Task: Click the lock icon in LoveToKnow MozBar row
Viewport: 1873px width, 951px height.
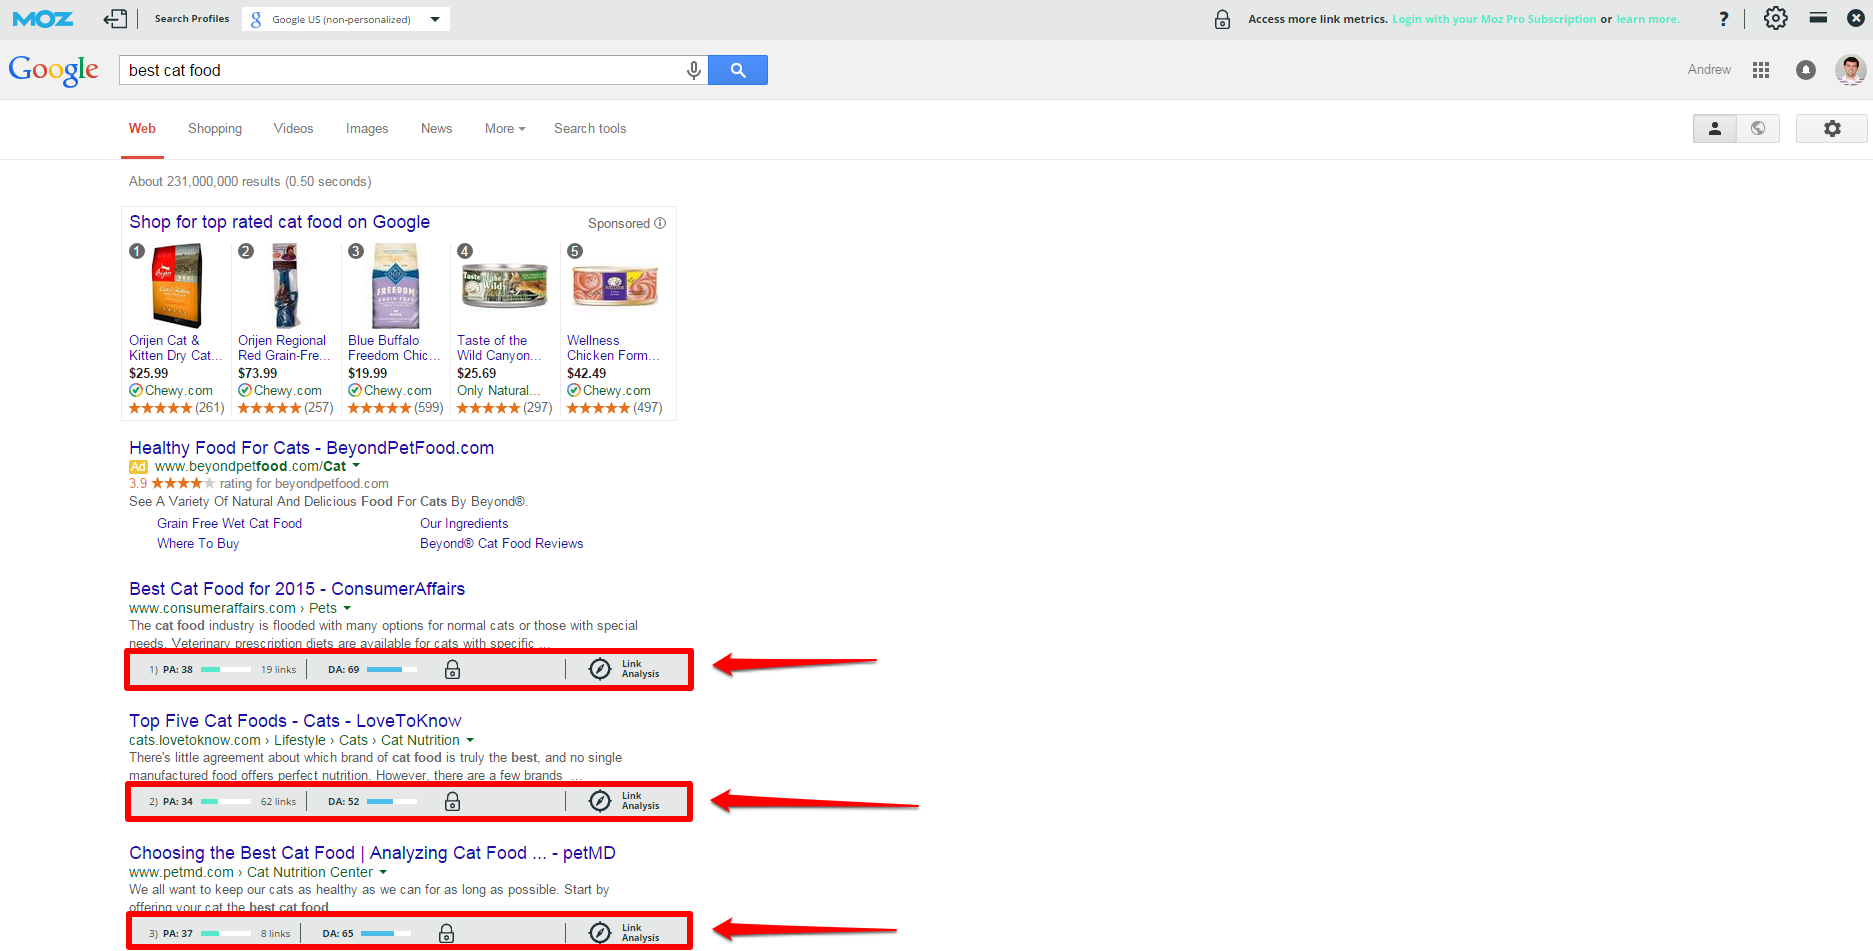Action: click(452, 802)
